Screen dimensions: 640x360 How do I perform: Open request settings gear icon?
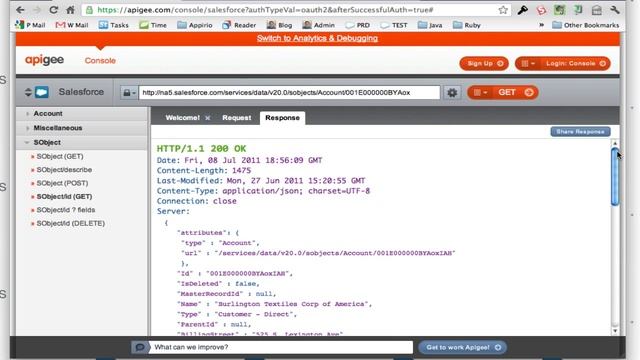pyautogui.click(x=452, y=93)
